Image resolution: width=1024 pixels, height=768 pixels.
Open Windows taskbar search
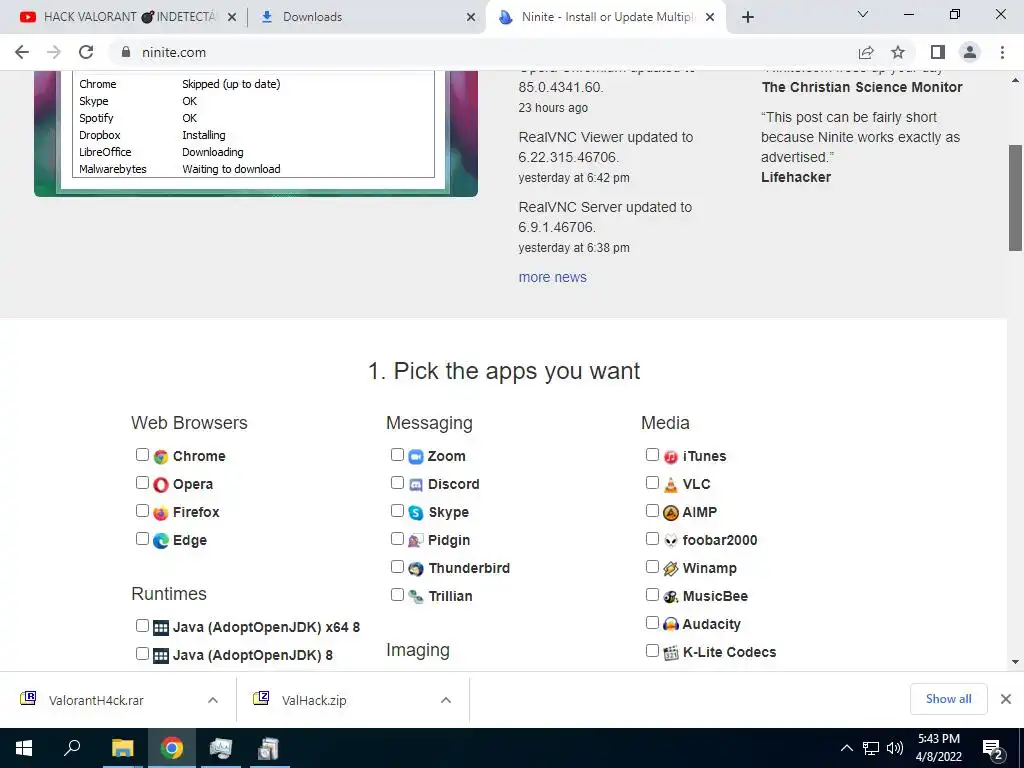[x=72, y=748]
